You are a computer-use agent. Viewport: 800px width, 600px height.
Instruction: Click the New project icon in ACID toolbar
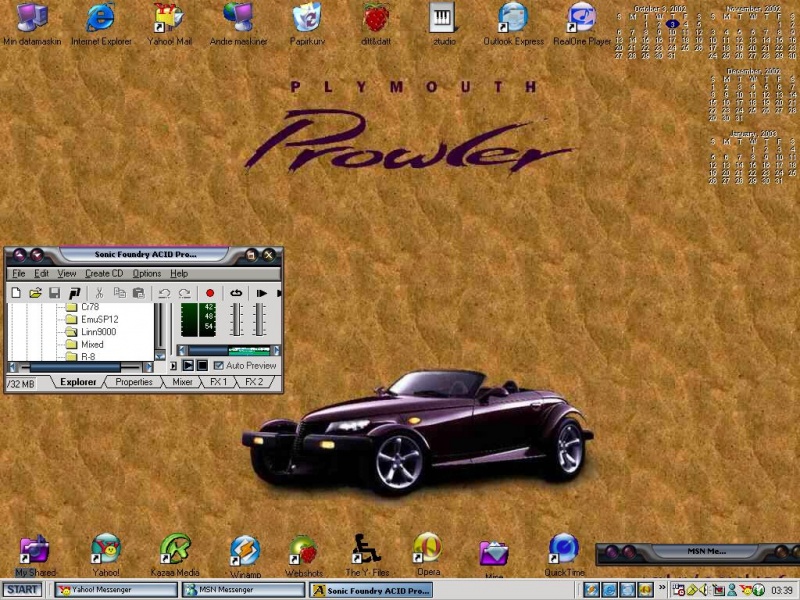coord(16,293)
